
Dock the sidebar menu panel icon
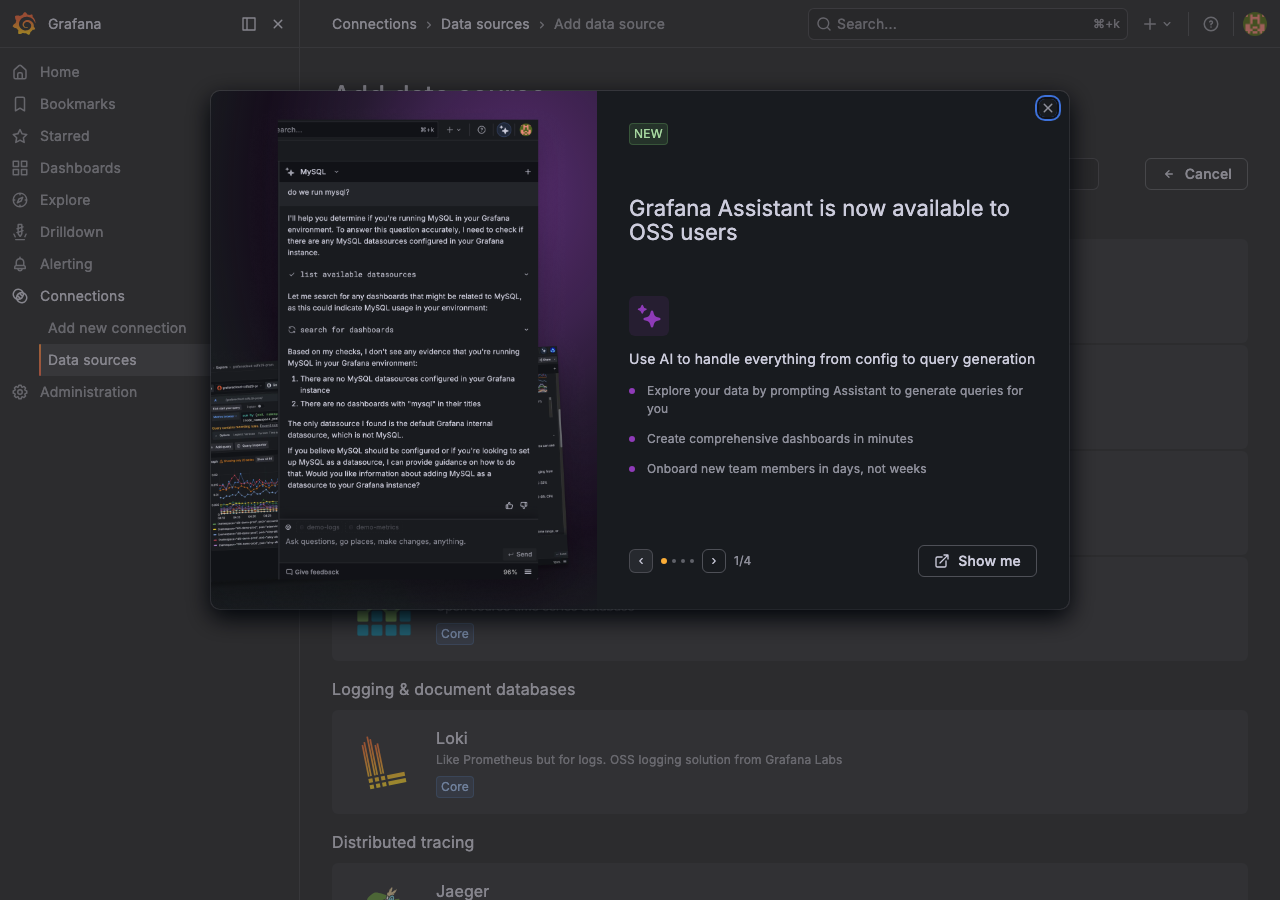click(249, 24)
